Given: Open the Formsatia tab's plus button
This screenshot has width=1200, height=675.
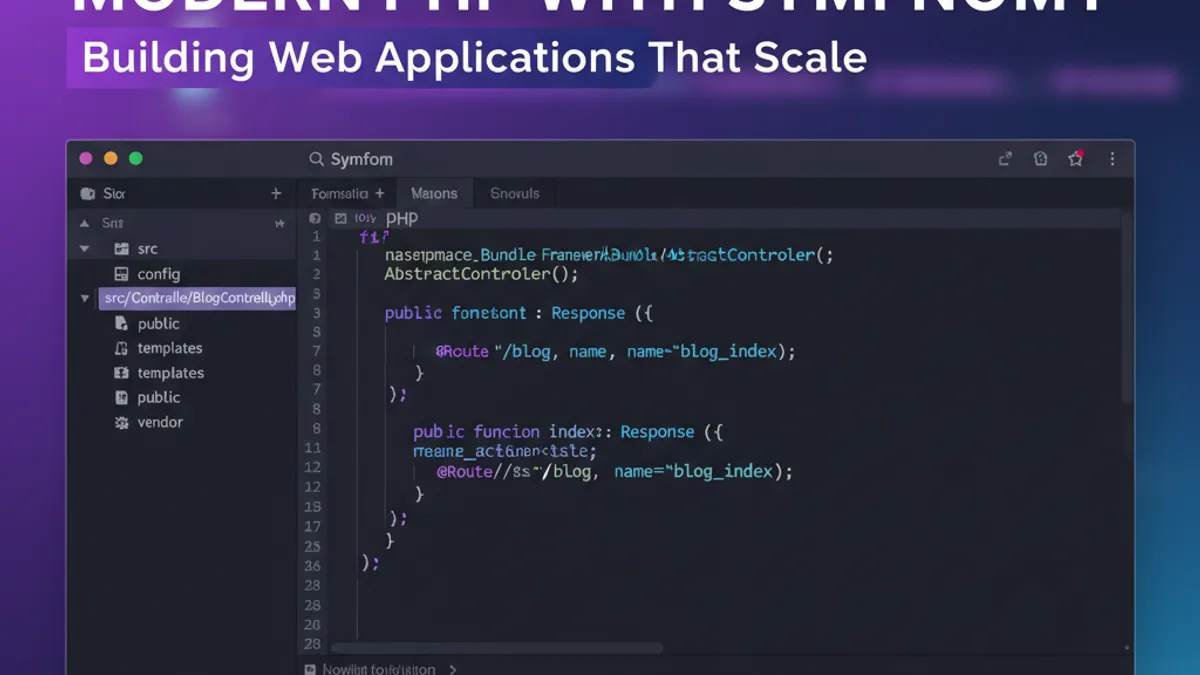Looking at the screenshot, I should [381, 193].
